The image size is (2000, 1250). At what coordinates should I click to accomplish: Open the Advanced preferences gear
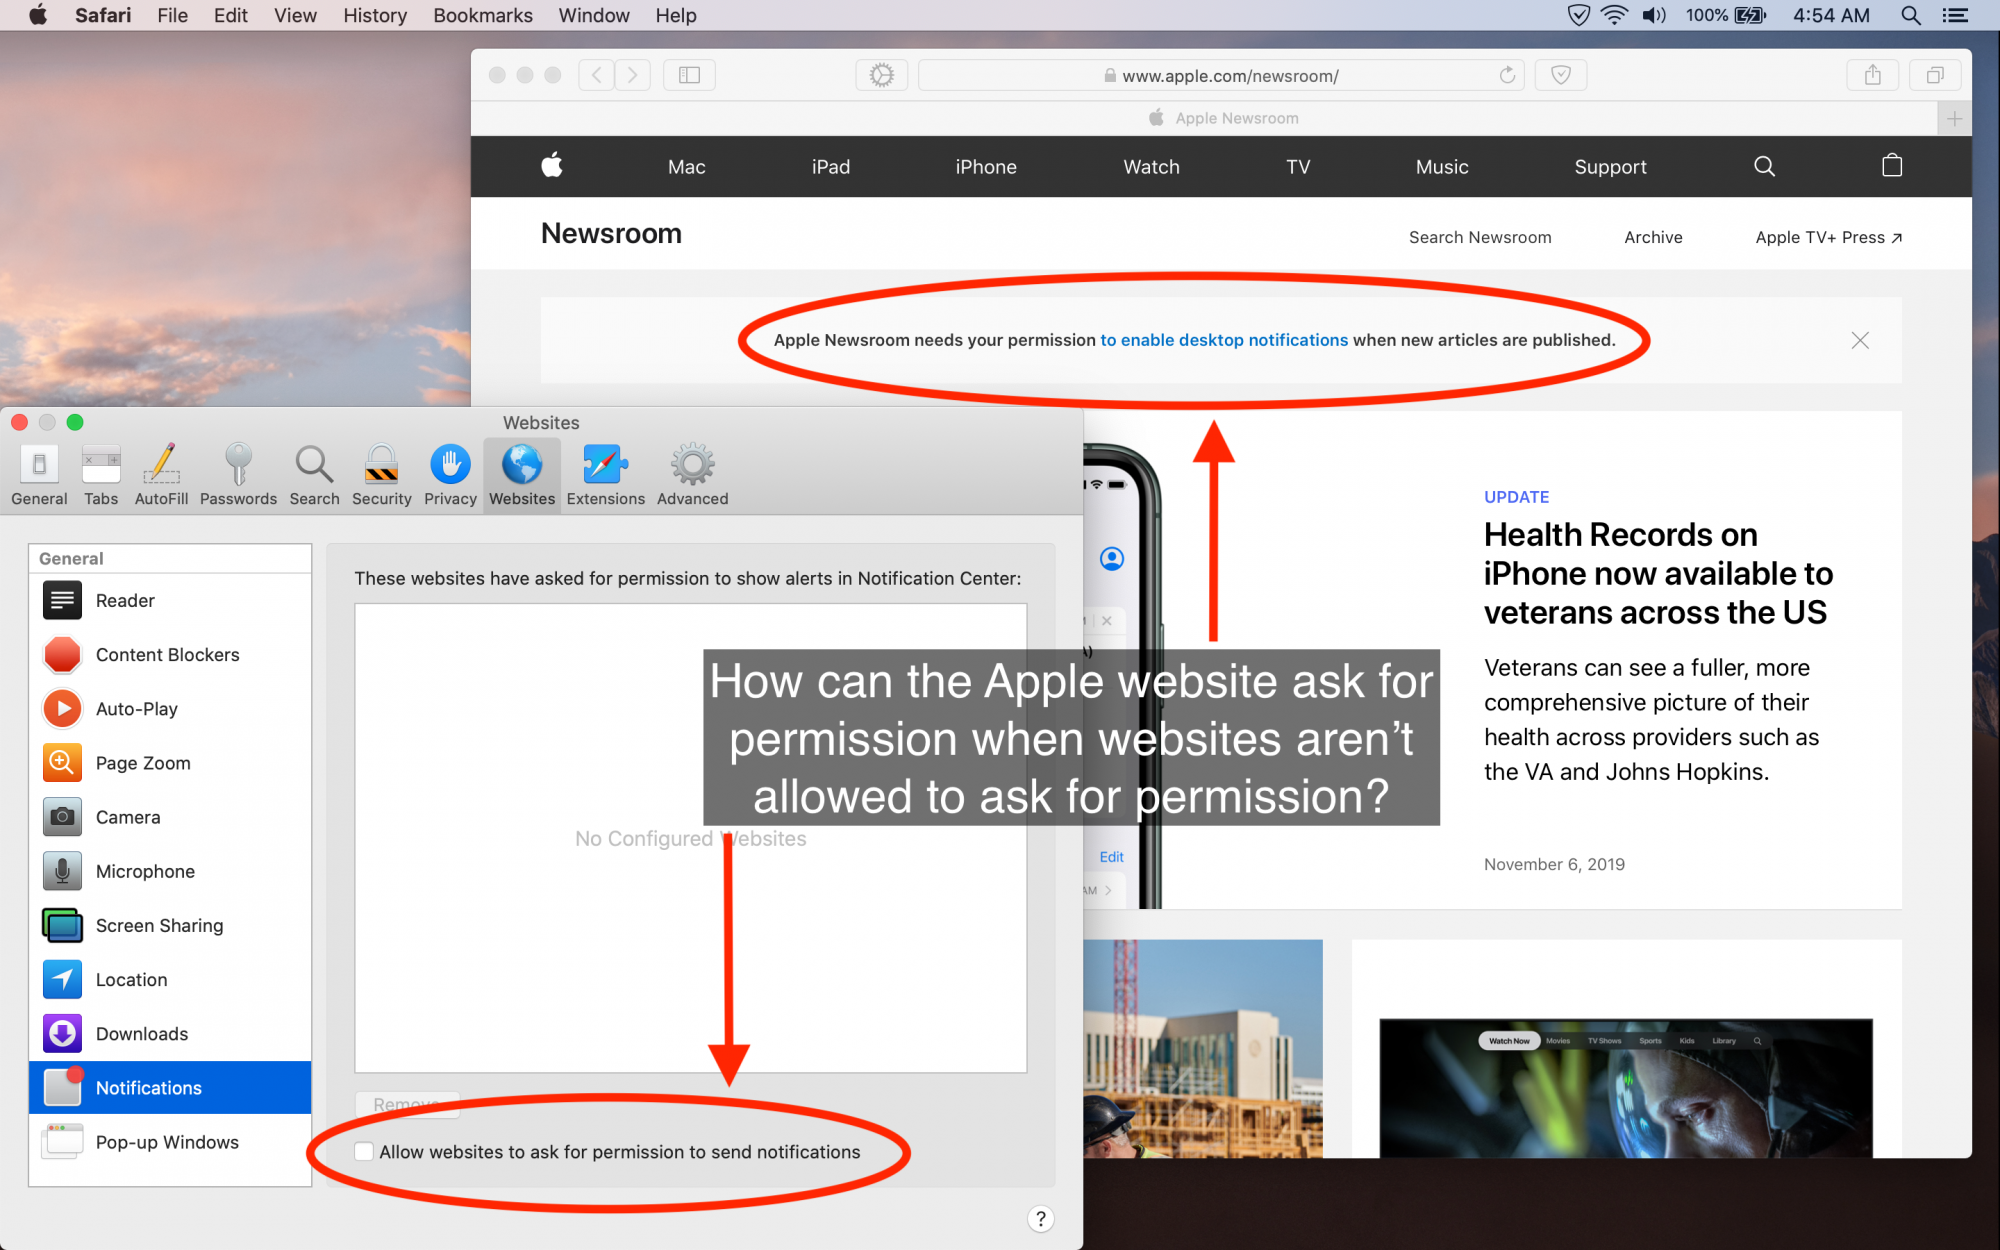coord(692,475)
